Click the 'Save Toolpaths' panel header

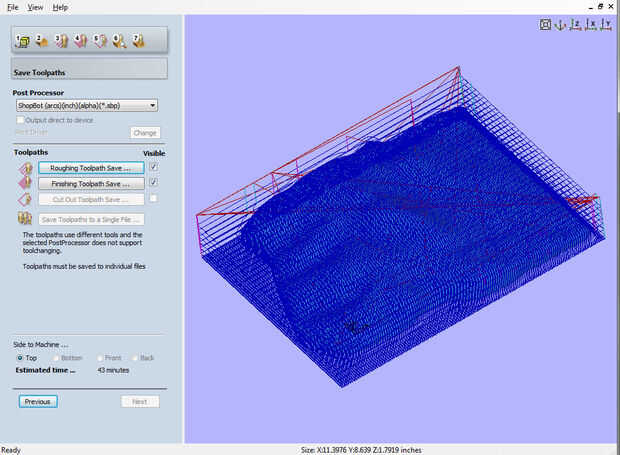pyautogui.click(x=89, y=69)
